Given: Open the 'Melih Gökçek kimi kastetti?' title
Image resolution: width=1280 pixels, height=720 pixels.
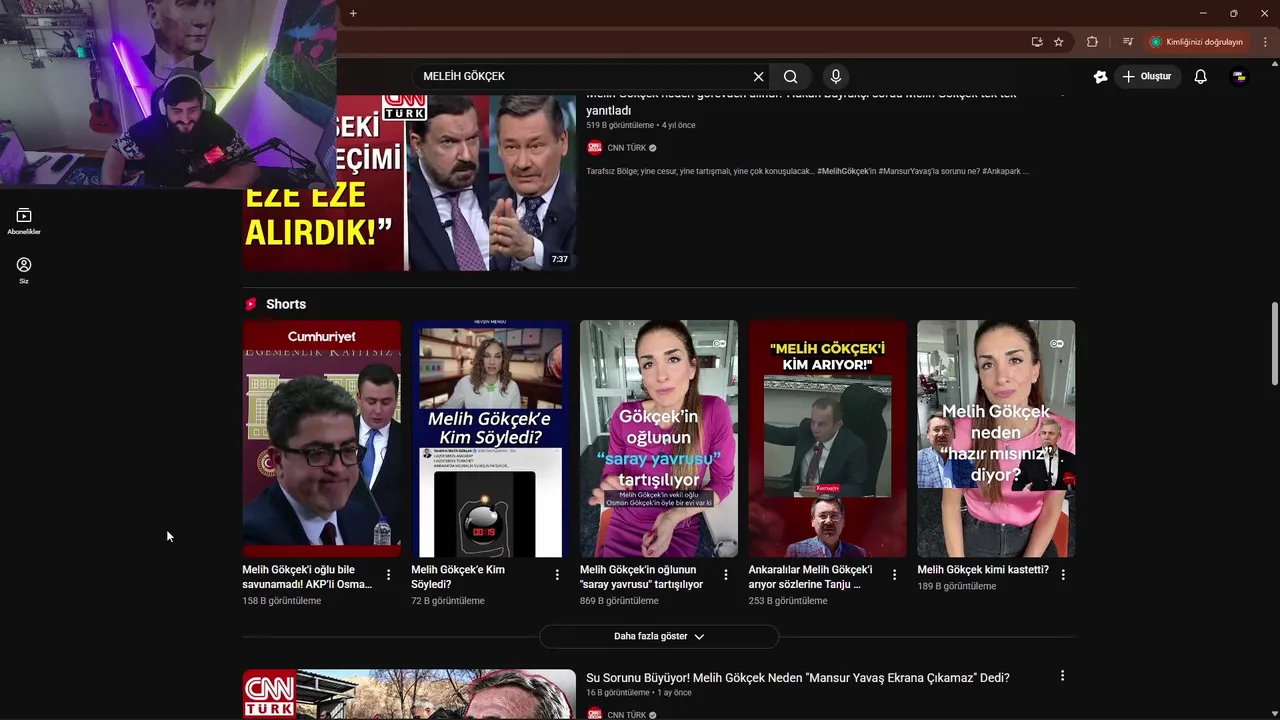Looking at the screenshot, I should click(983, 570).
